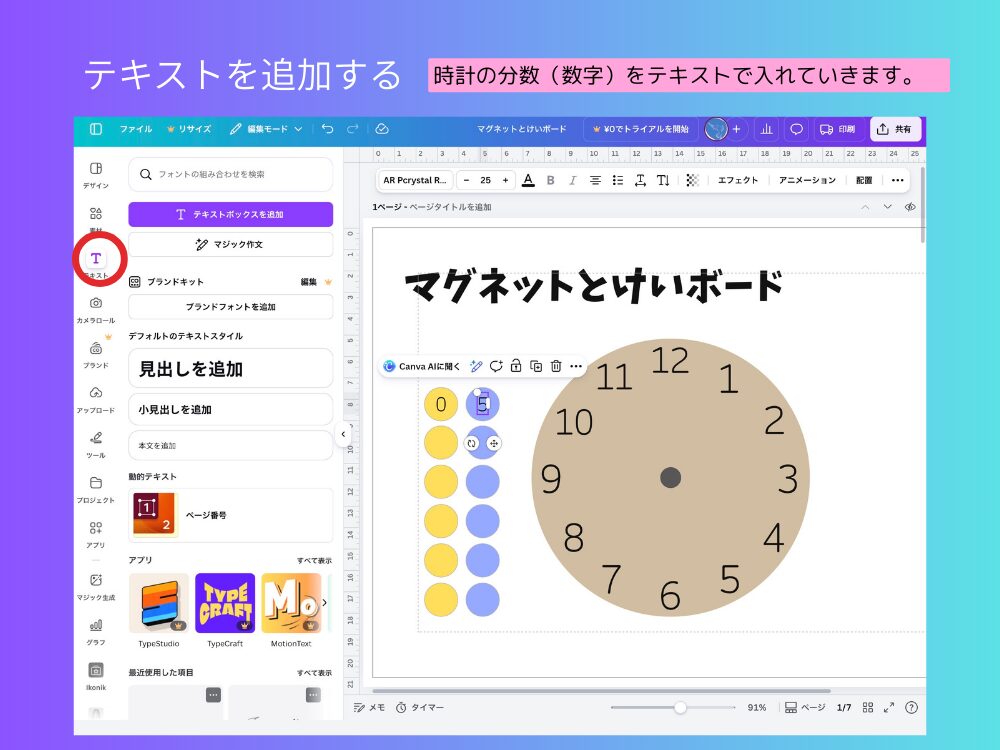Click the タイマー icon in the status bar
This screenshot has height=750, width=1000.
tap(401, 707)
